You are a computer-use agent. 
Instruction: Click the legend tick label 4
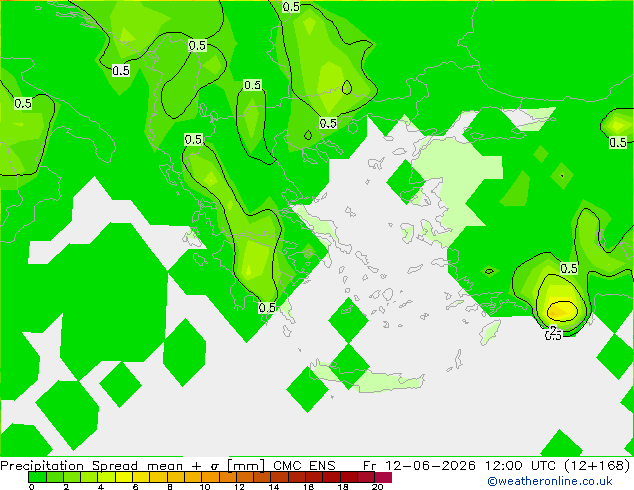pyautogui.click(x=101, y=487)
